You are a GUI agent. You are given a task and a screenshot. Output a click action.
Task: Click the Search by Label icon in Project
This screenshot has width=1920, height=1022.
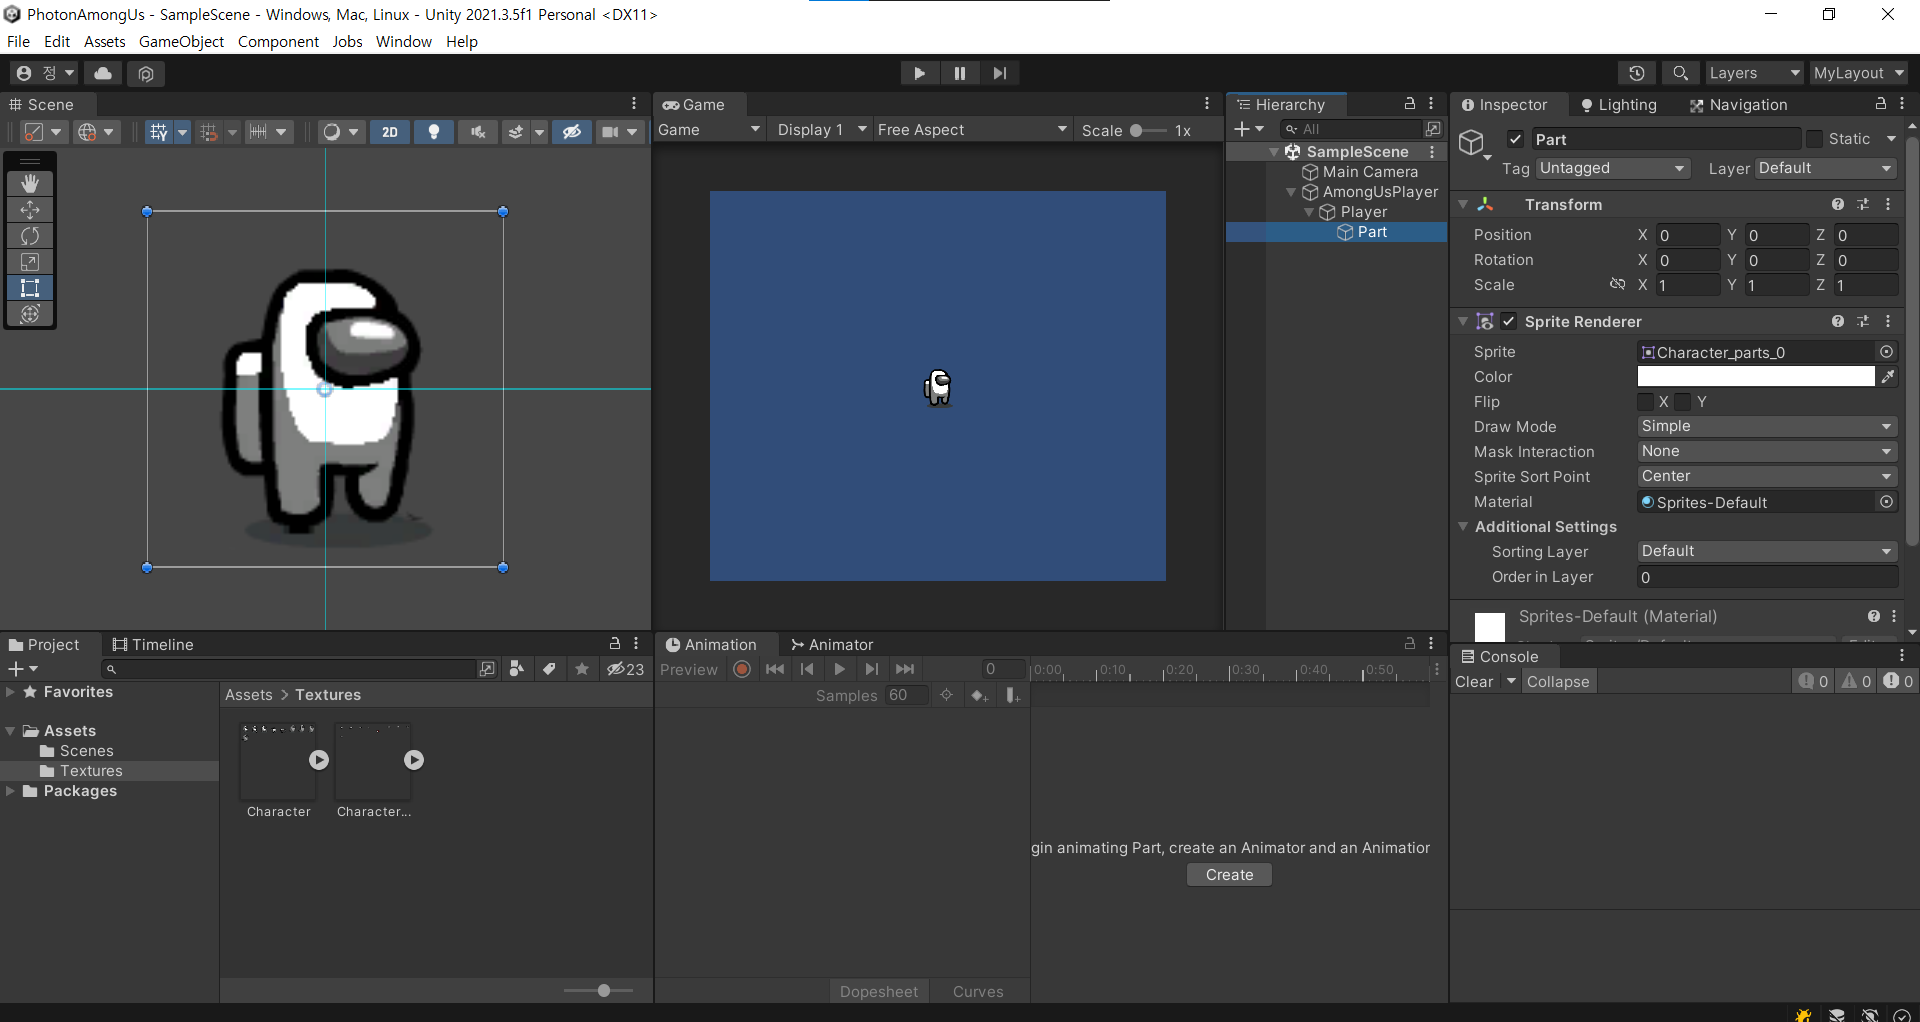pyautogui.click(x=549, y=669)
